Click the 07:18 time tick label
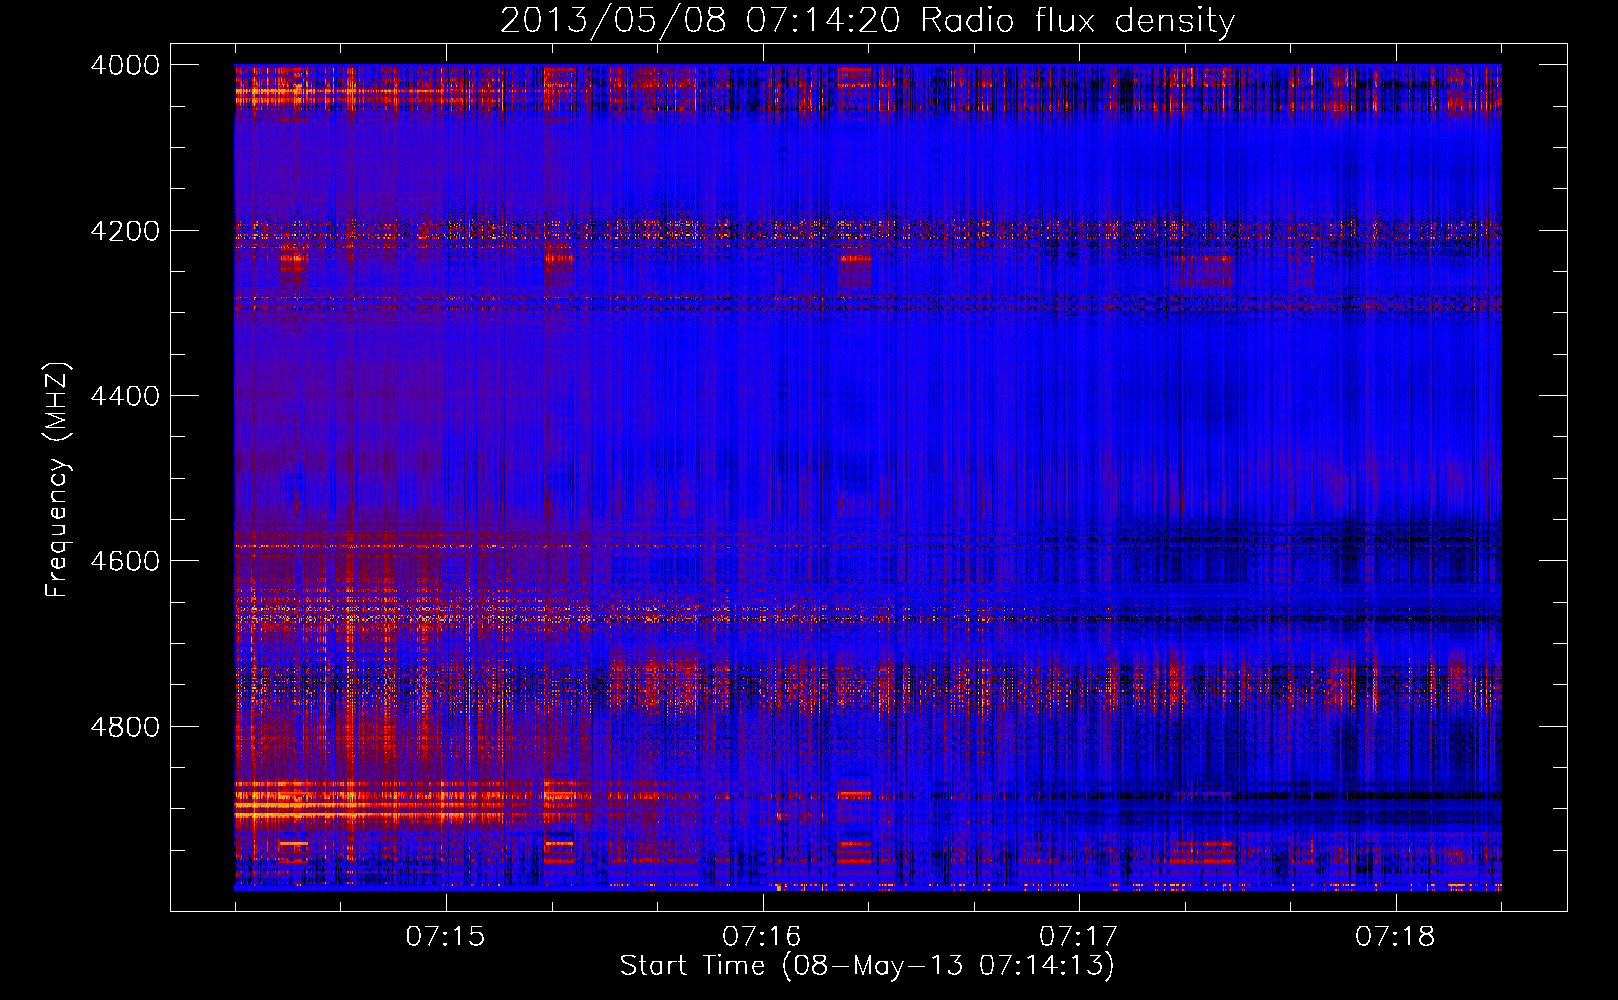This screenshot has height=1000, width=1618. pyautogui.click(x=1395, y=936)
